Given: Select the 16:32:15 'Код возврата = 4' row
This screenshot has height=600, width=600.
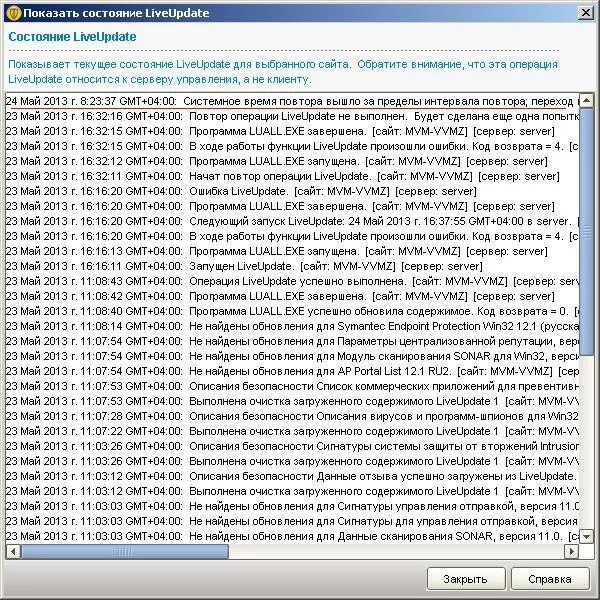Looking at the screenshot, I should (292, 146).
